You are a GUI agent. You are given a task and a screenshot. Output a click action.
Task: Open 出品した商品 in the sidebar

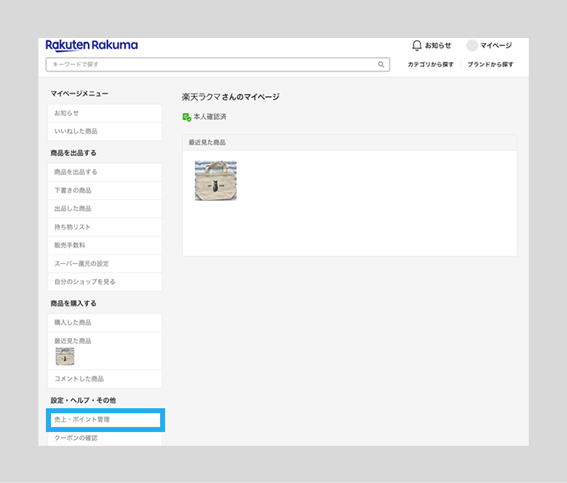[x=105, y=209]
